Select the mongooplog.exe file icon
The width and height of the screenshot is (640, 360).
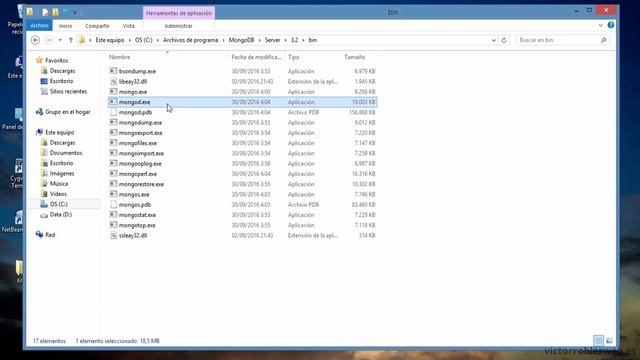[x=113, y=163]
